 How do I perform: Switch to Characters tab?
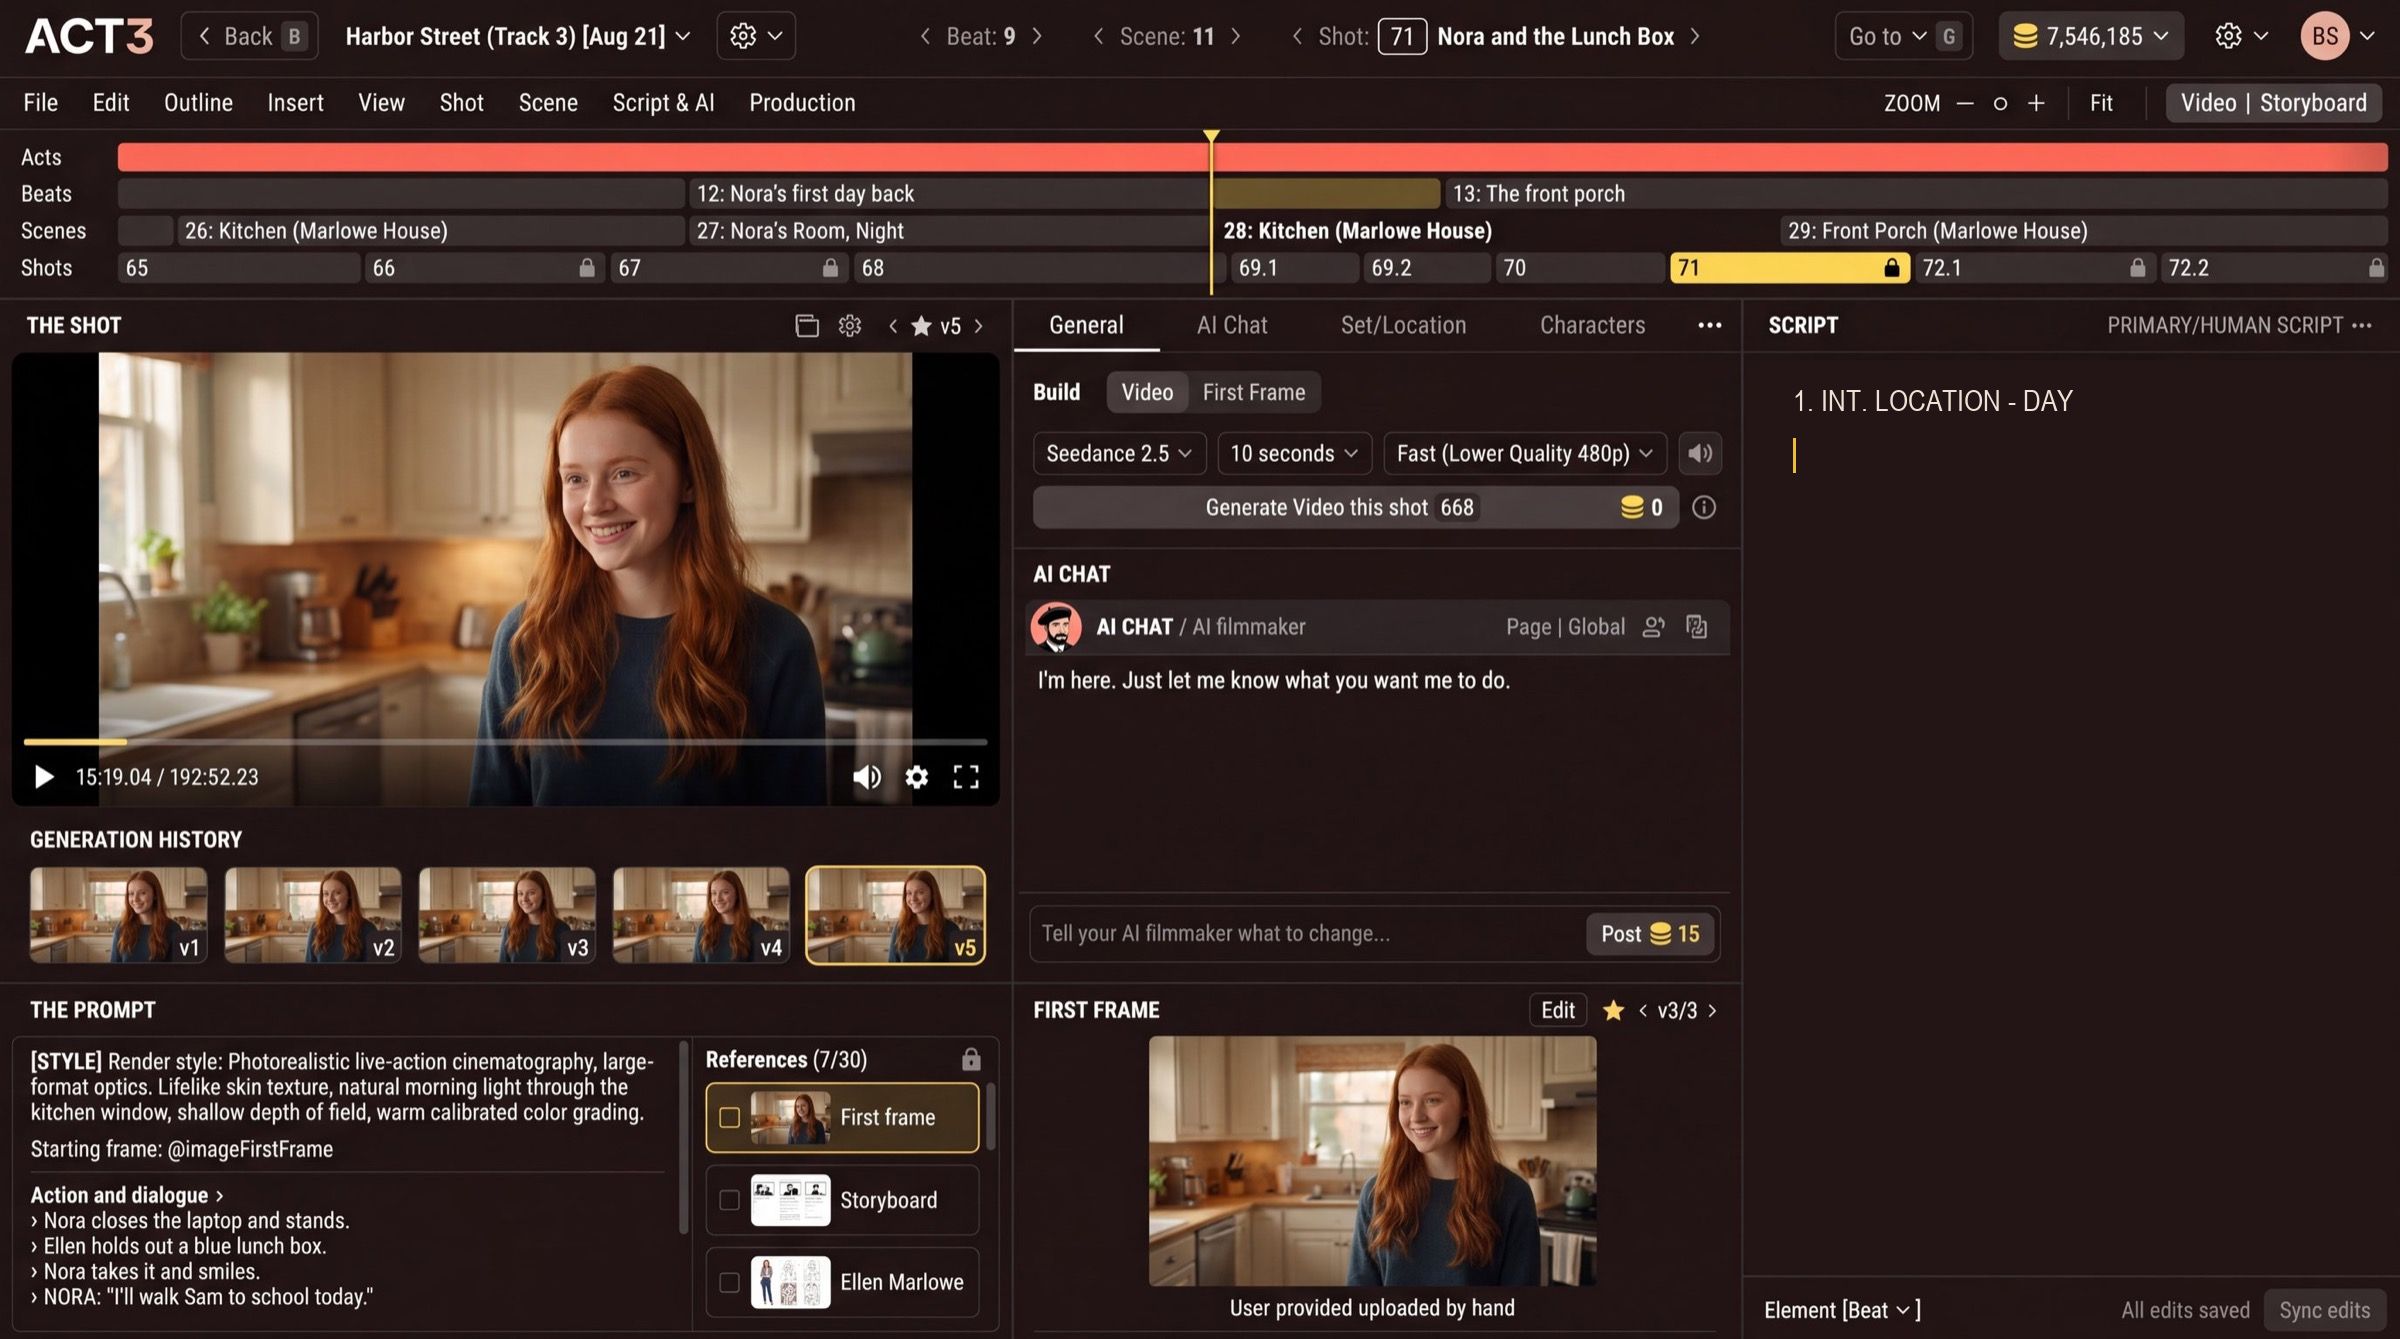(x=1592, y=325)
